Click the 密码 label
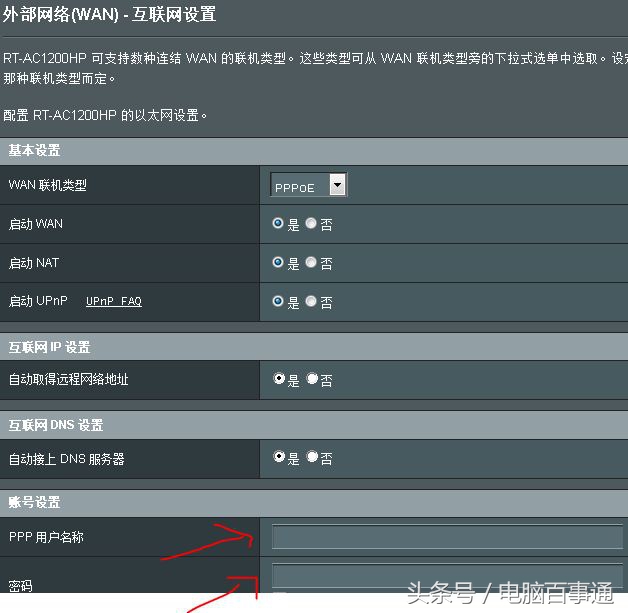The image size is (628, 613). (20, 586)
